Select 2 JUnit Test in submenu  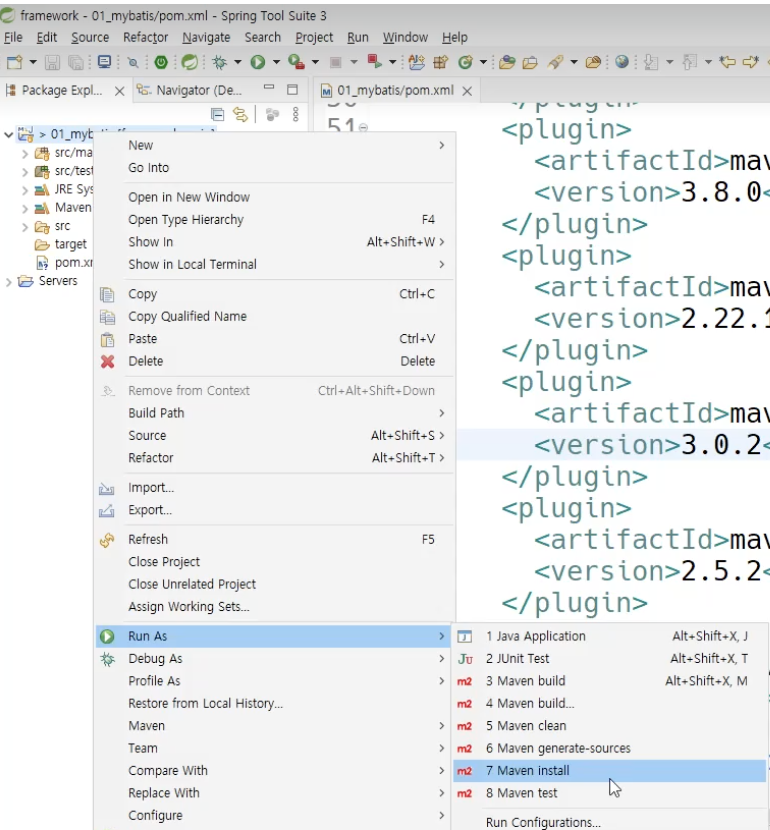click(610, 658)
